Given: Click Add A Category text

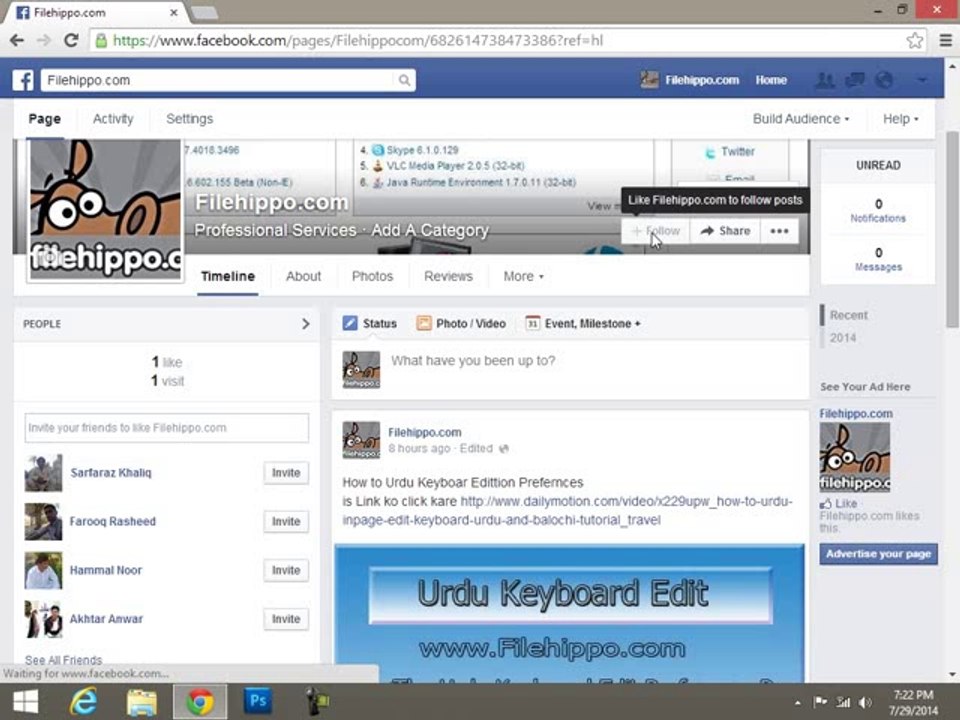Looking at the screenshot, I should click(x=430, y=230).
